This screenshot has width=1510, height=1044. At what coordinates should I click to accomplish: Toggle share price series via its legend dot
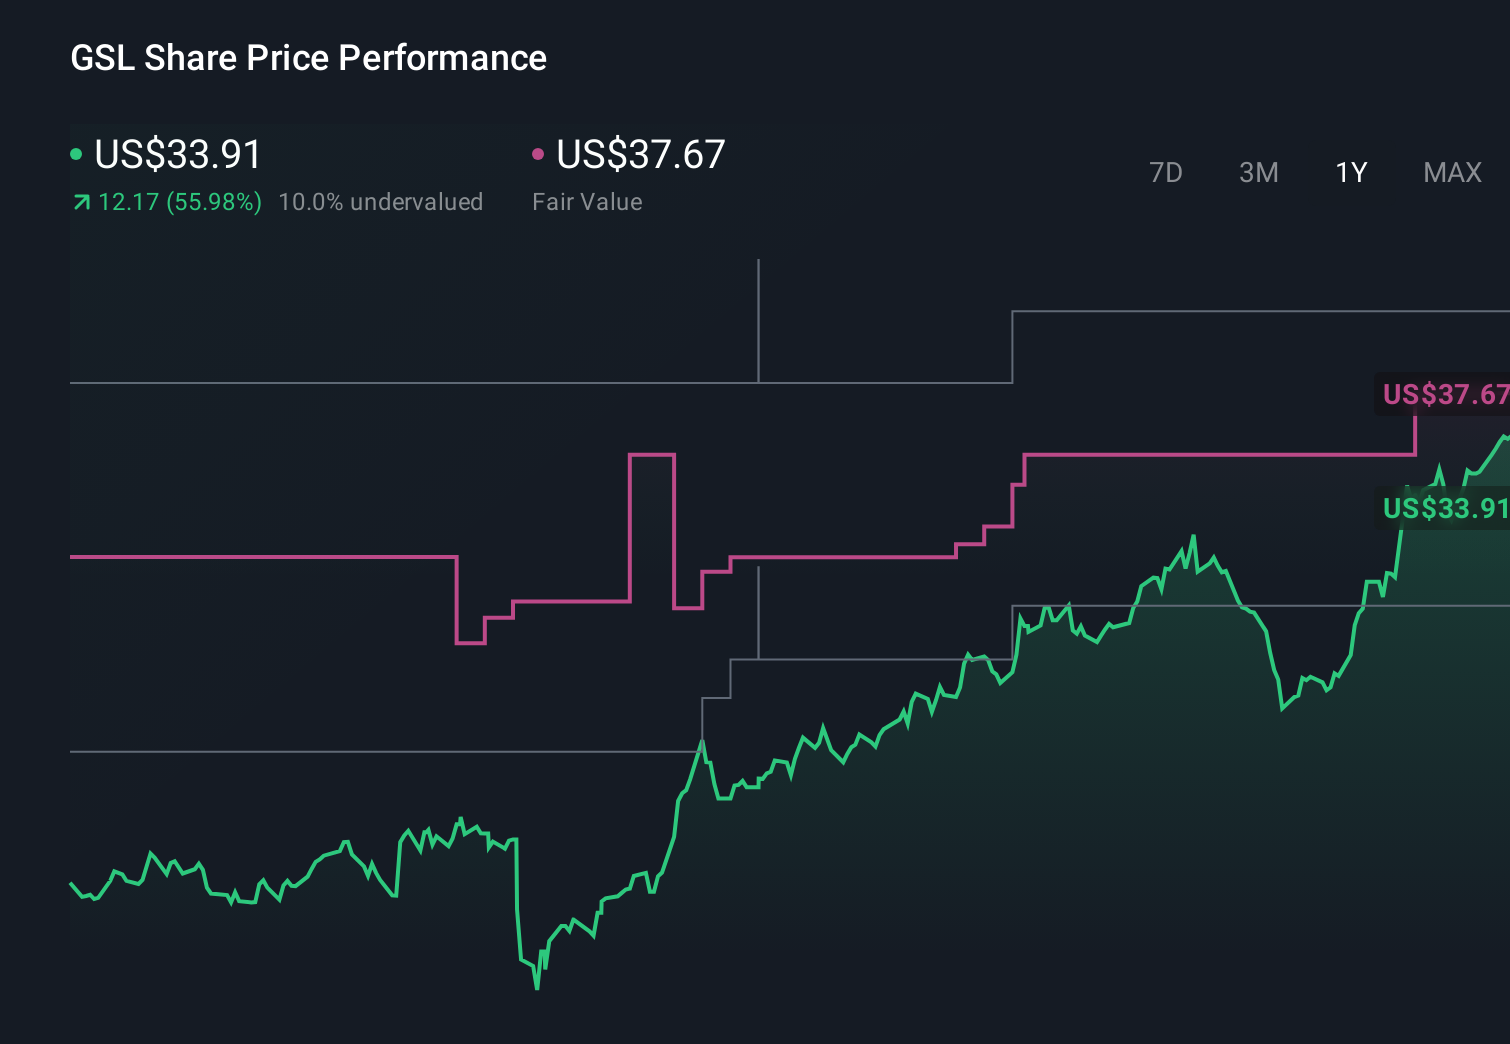[x=77, y=153]
